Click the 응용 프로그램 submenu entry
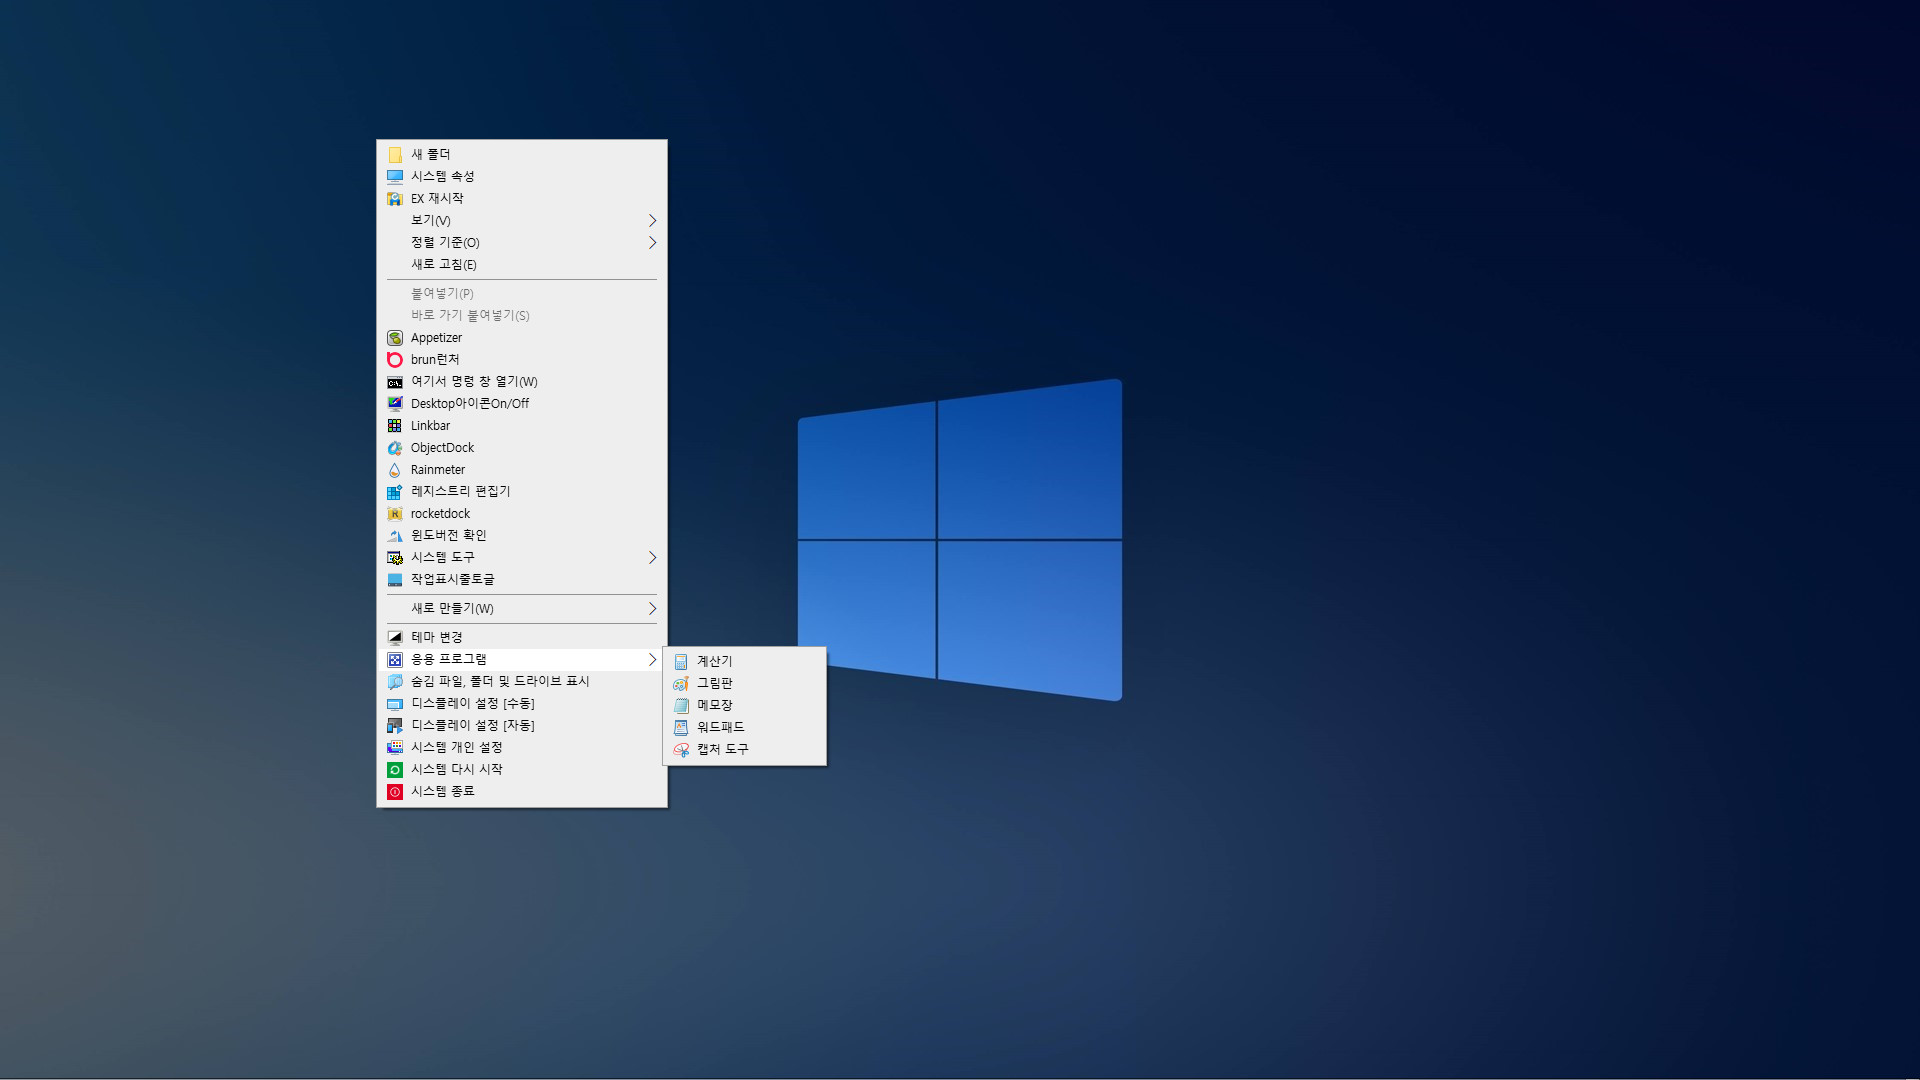The width and height of the screenshot is (1920, 1080). (521, 659)
